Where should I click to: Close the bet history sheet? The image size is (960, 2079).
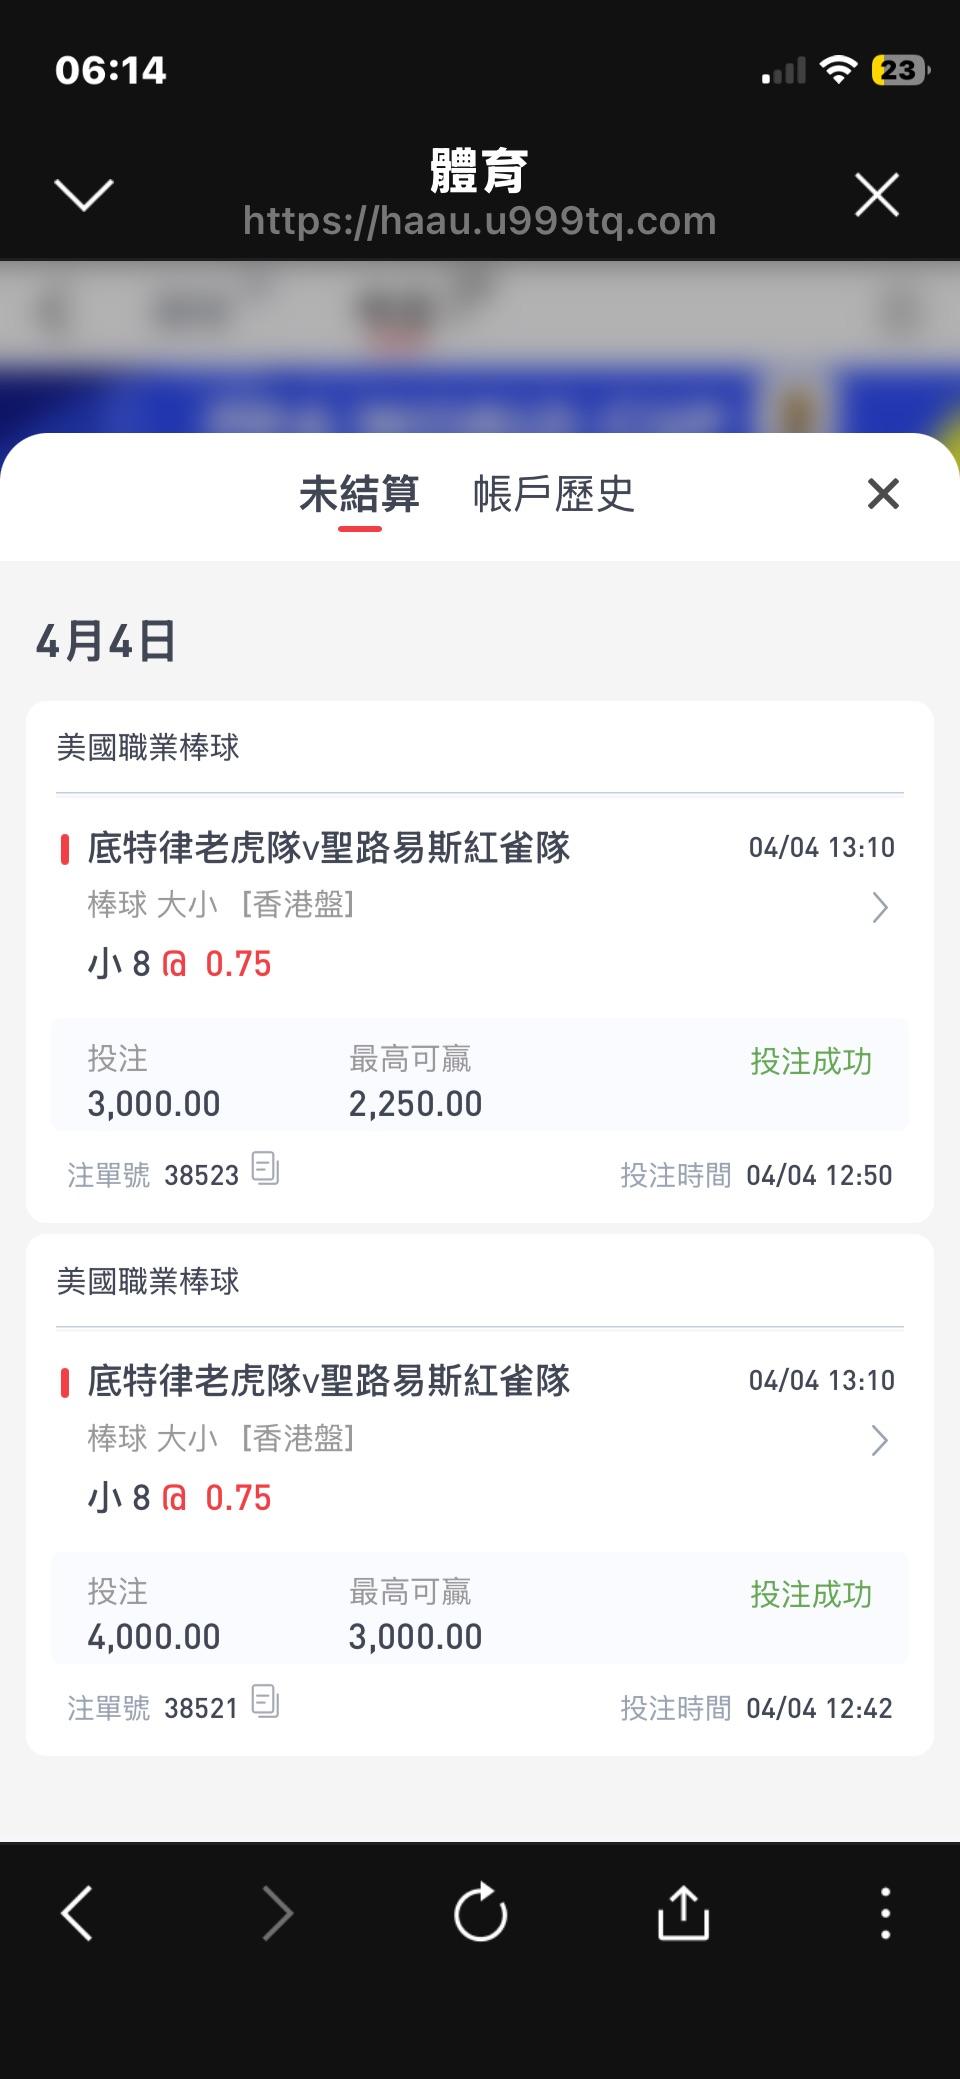pos(883,493)
